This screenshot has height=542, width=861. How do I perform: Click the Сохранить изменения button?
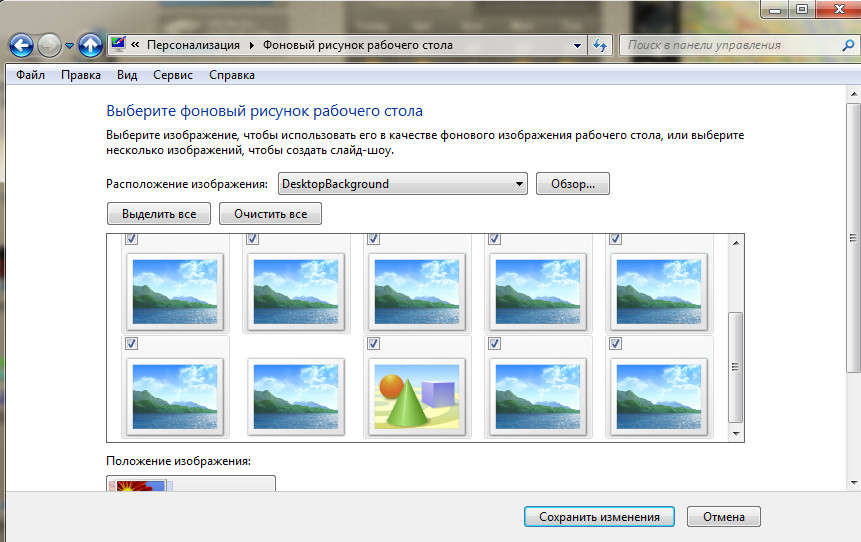[599, 517]
